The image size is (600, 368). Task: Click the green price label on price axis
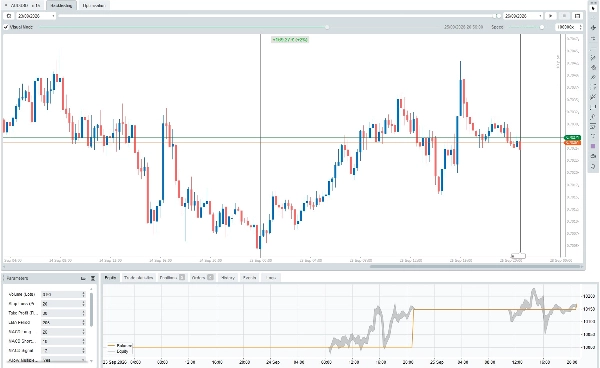click(x=572, y=137)
